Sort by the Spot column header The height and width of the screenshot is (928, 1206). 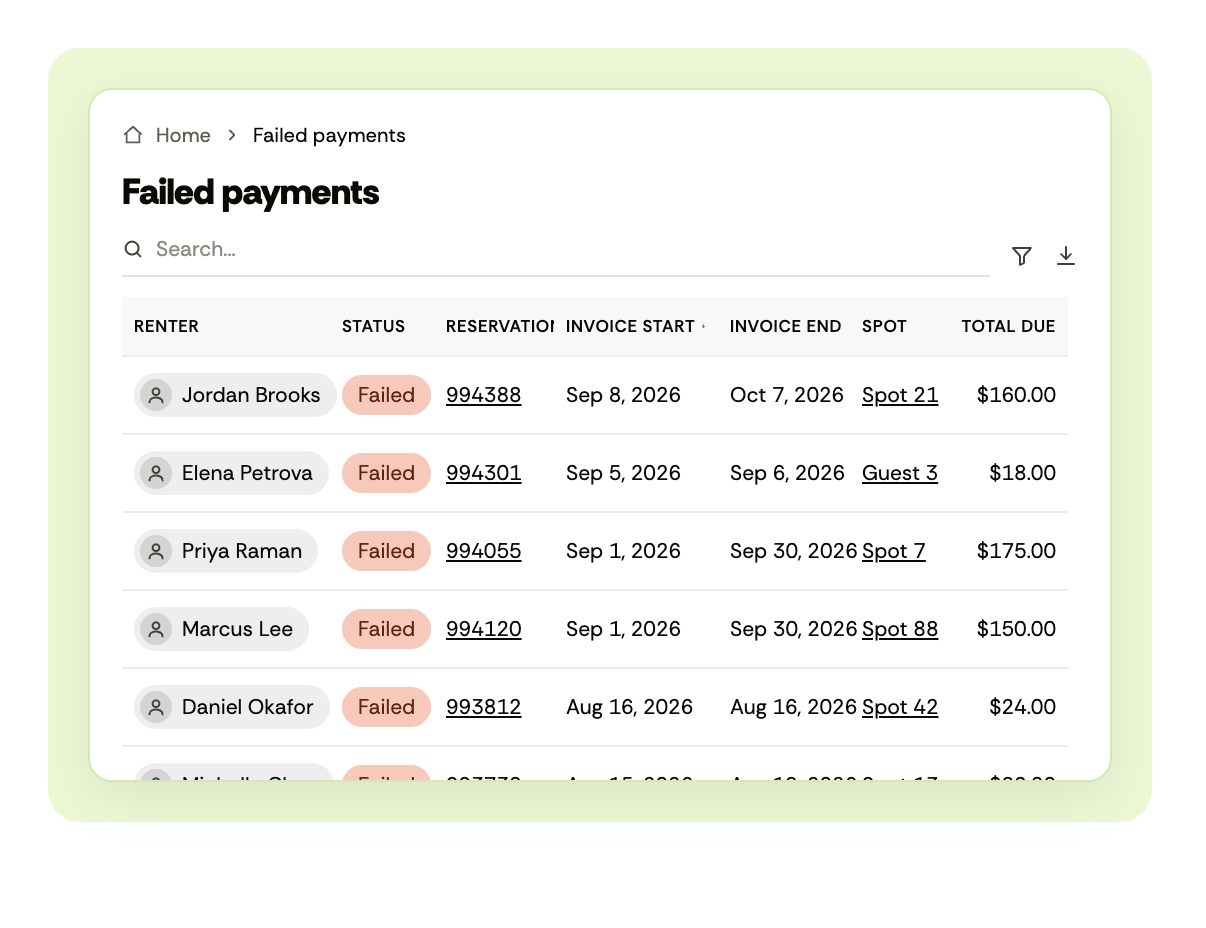click(884, 326)
